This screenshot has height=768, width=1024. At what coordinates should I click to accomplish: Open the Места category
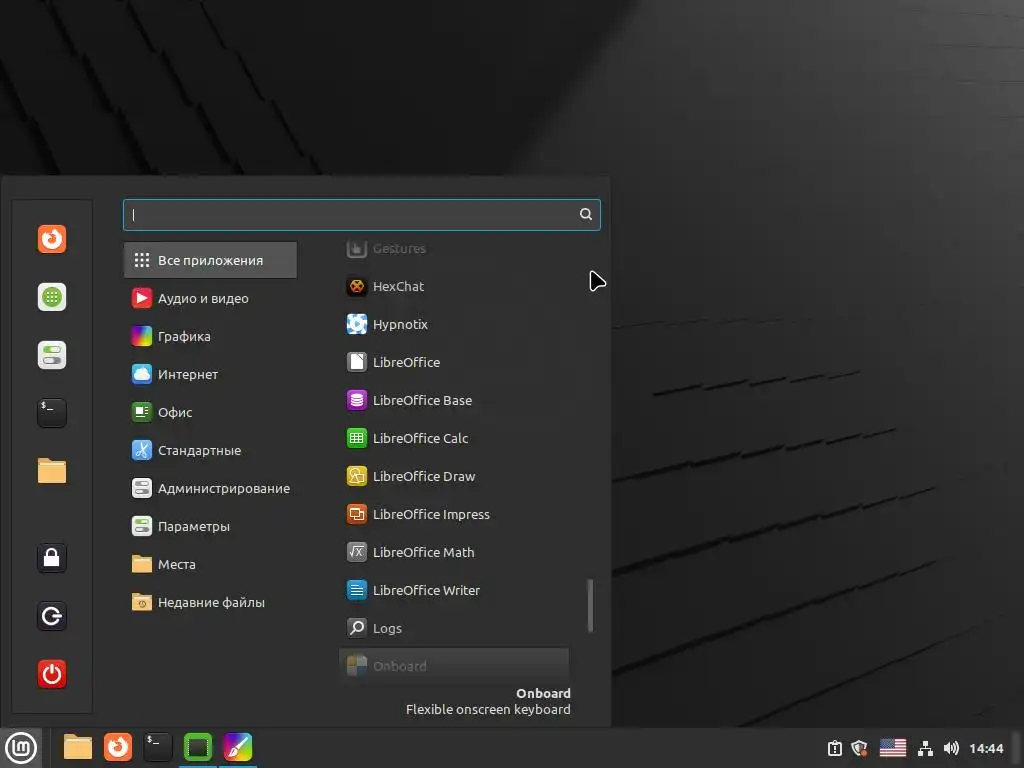tap(210, 564)
